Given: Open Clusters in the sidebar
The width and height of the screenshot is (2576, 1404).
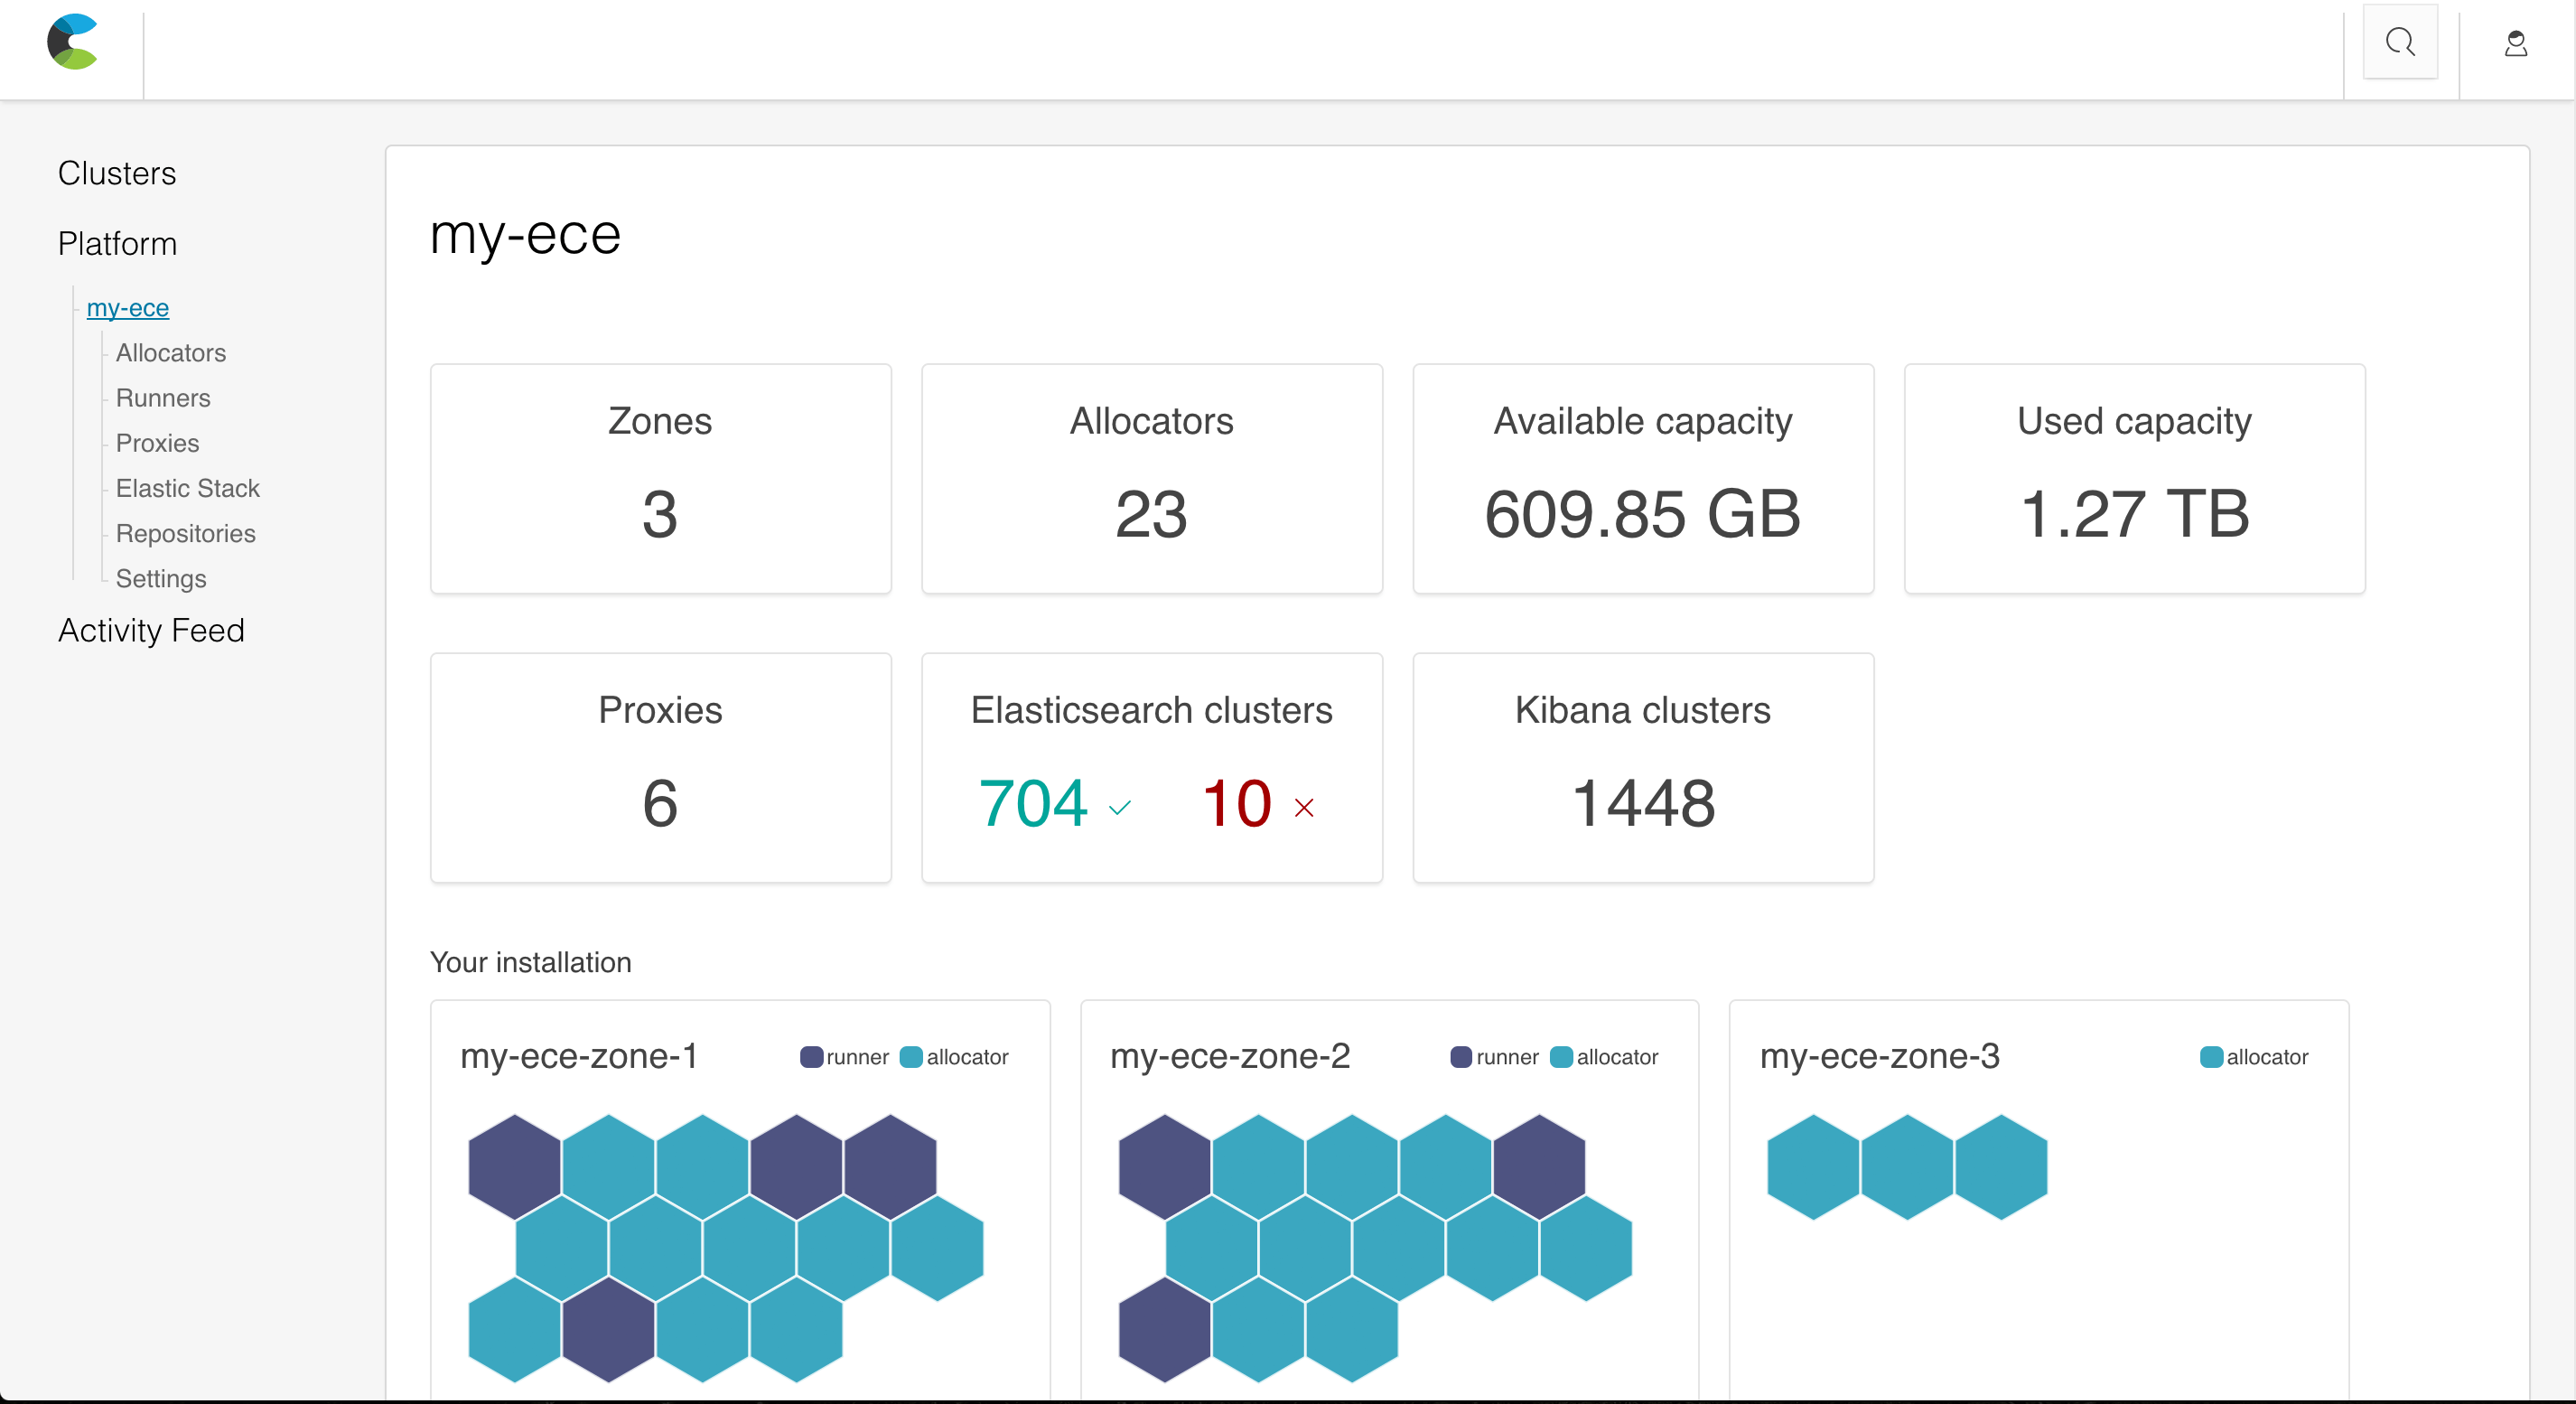Looking at the screenshot, I should [x=117, y=173].
